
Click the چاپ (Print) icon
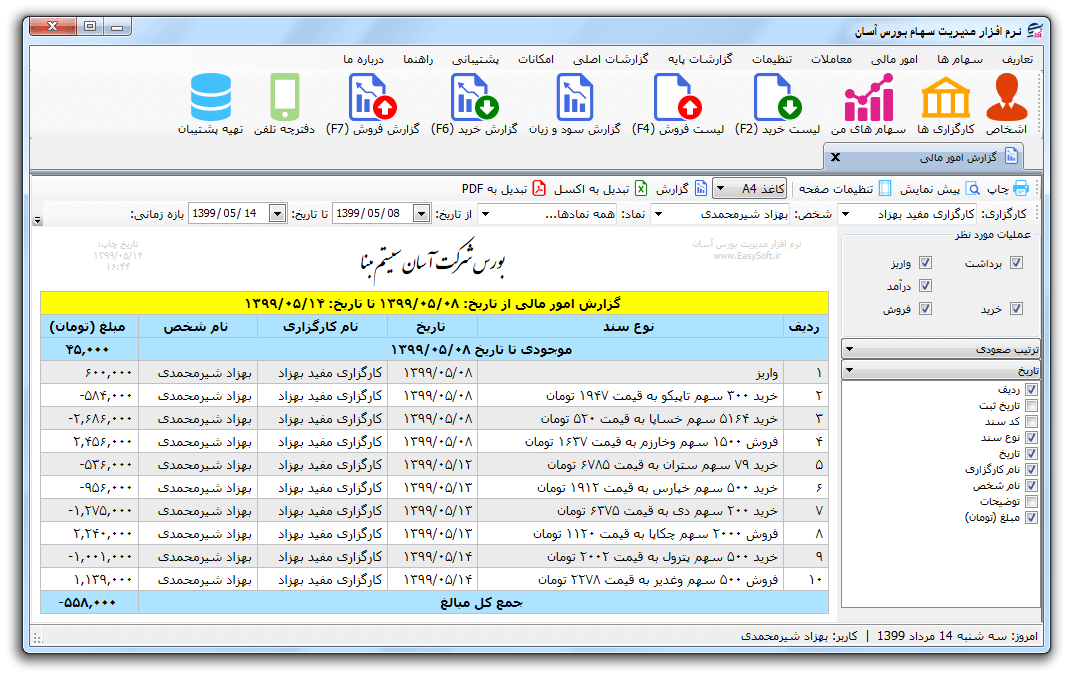[x=1021, y=188]
